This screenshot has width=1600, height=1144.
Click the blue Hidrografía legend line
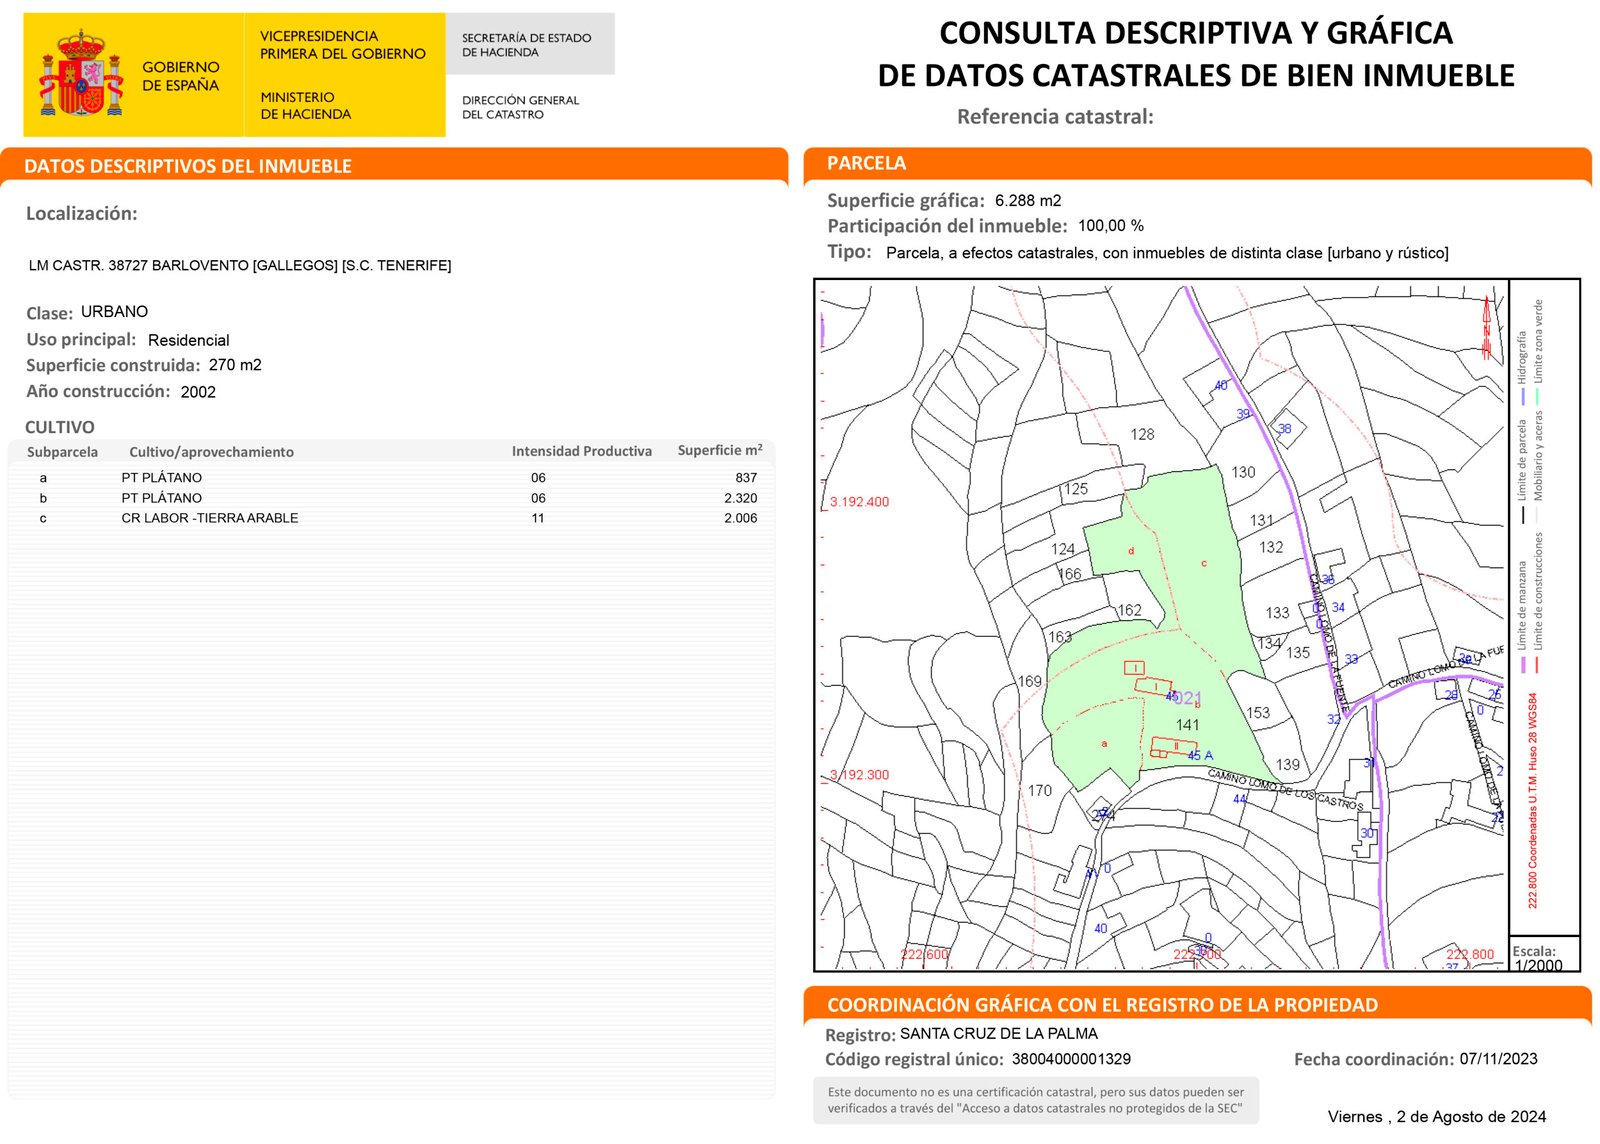point(1523,396)
